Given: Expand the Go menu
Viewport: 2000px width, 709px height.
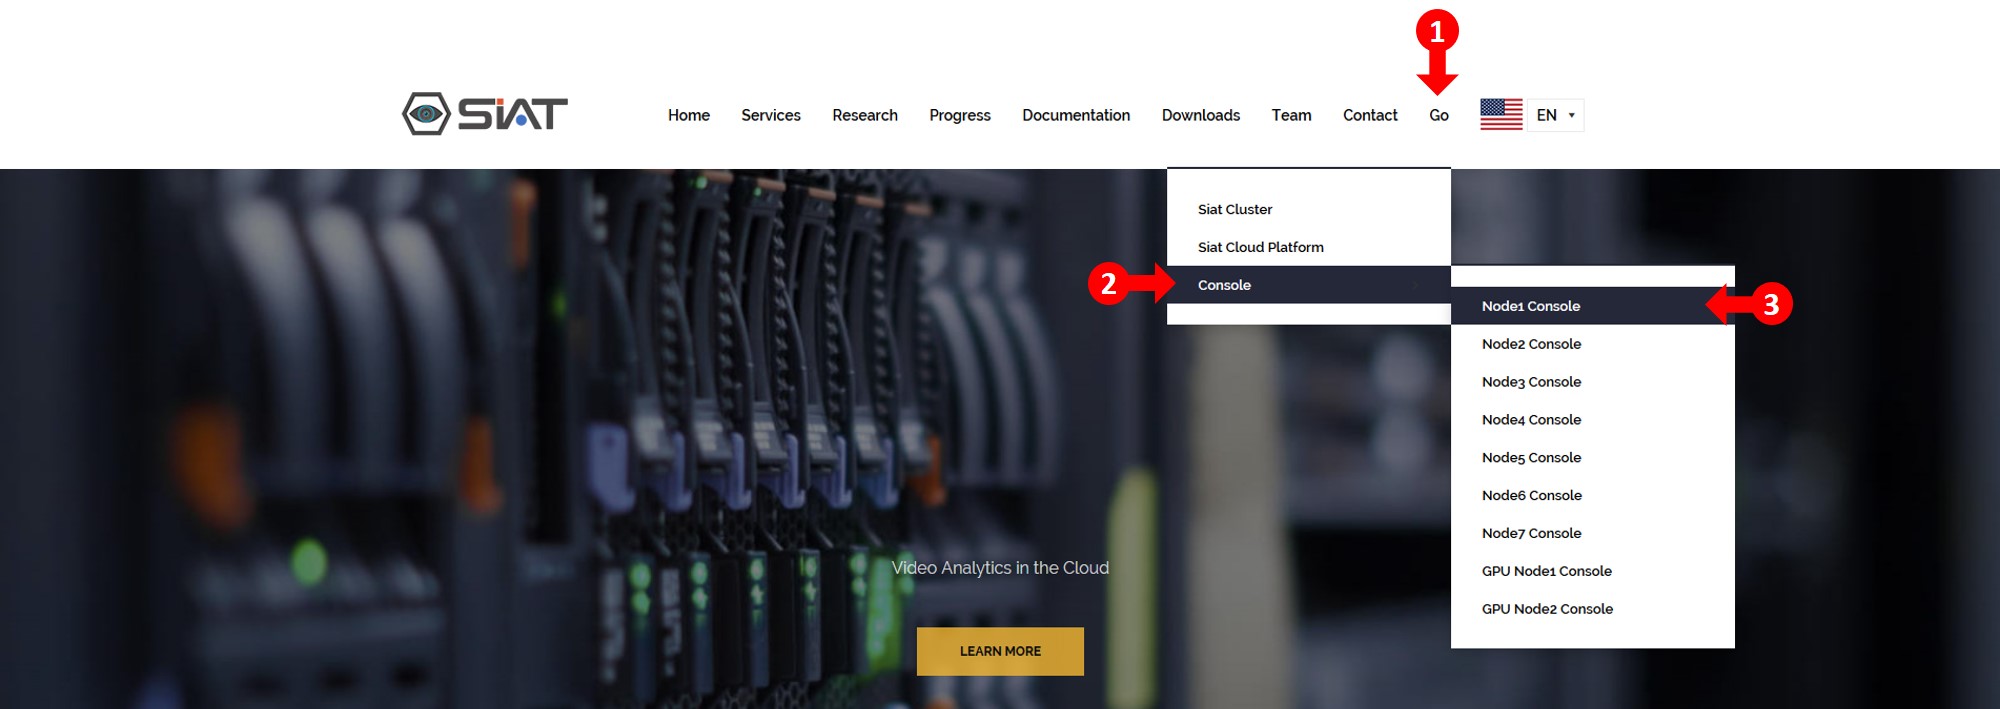Looking at the screenshot, I should pos(1438,115).
